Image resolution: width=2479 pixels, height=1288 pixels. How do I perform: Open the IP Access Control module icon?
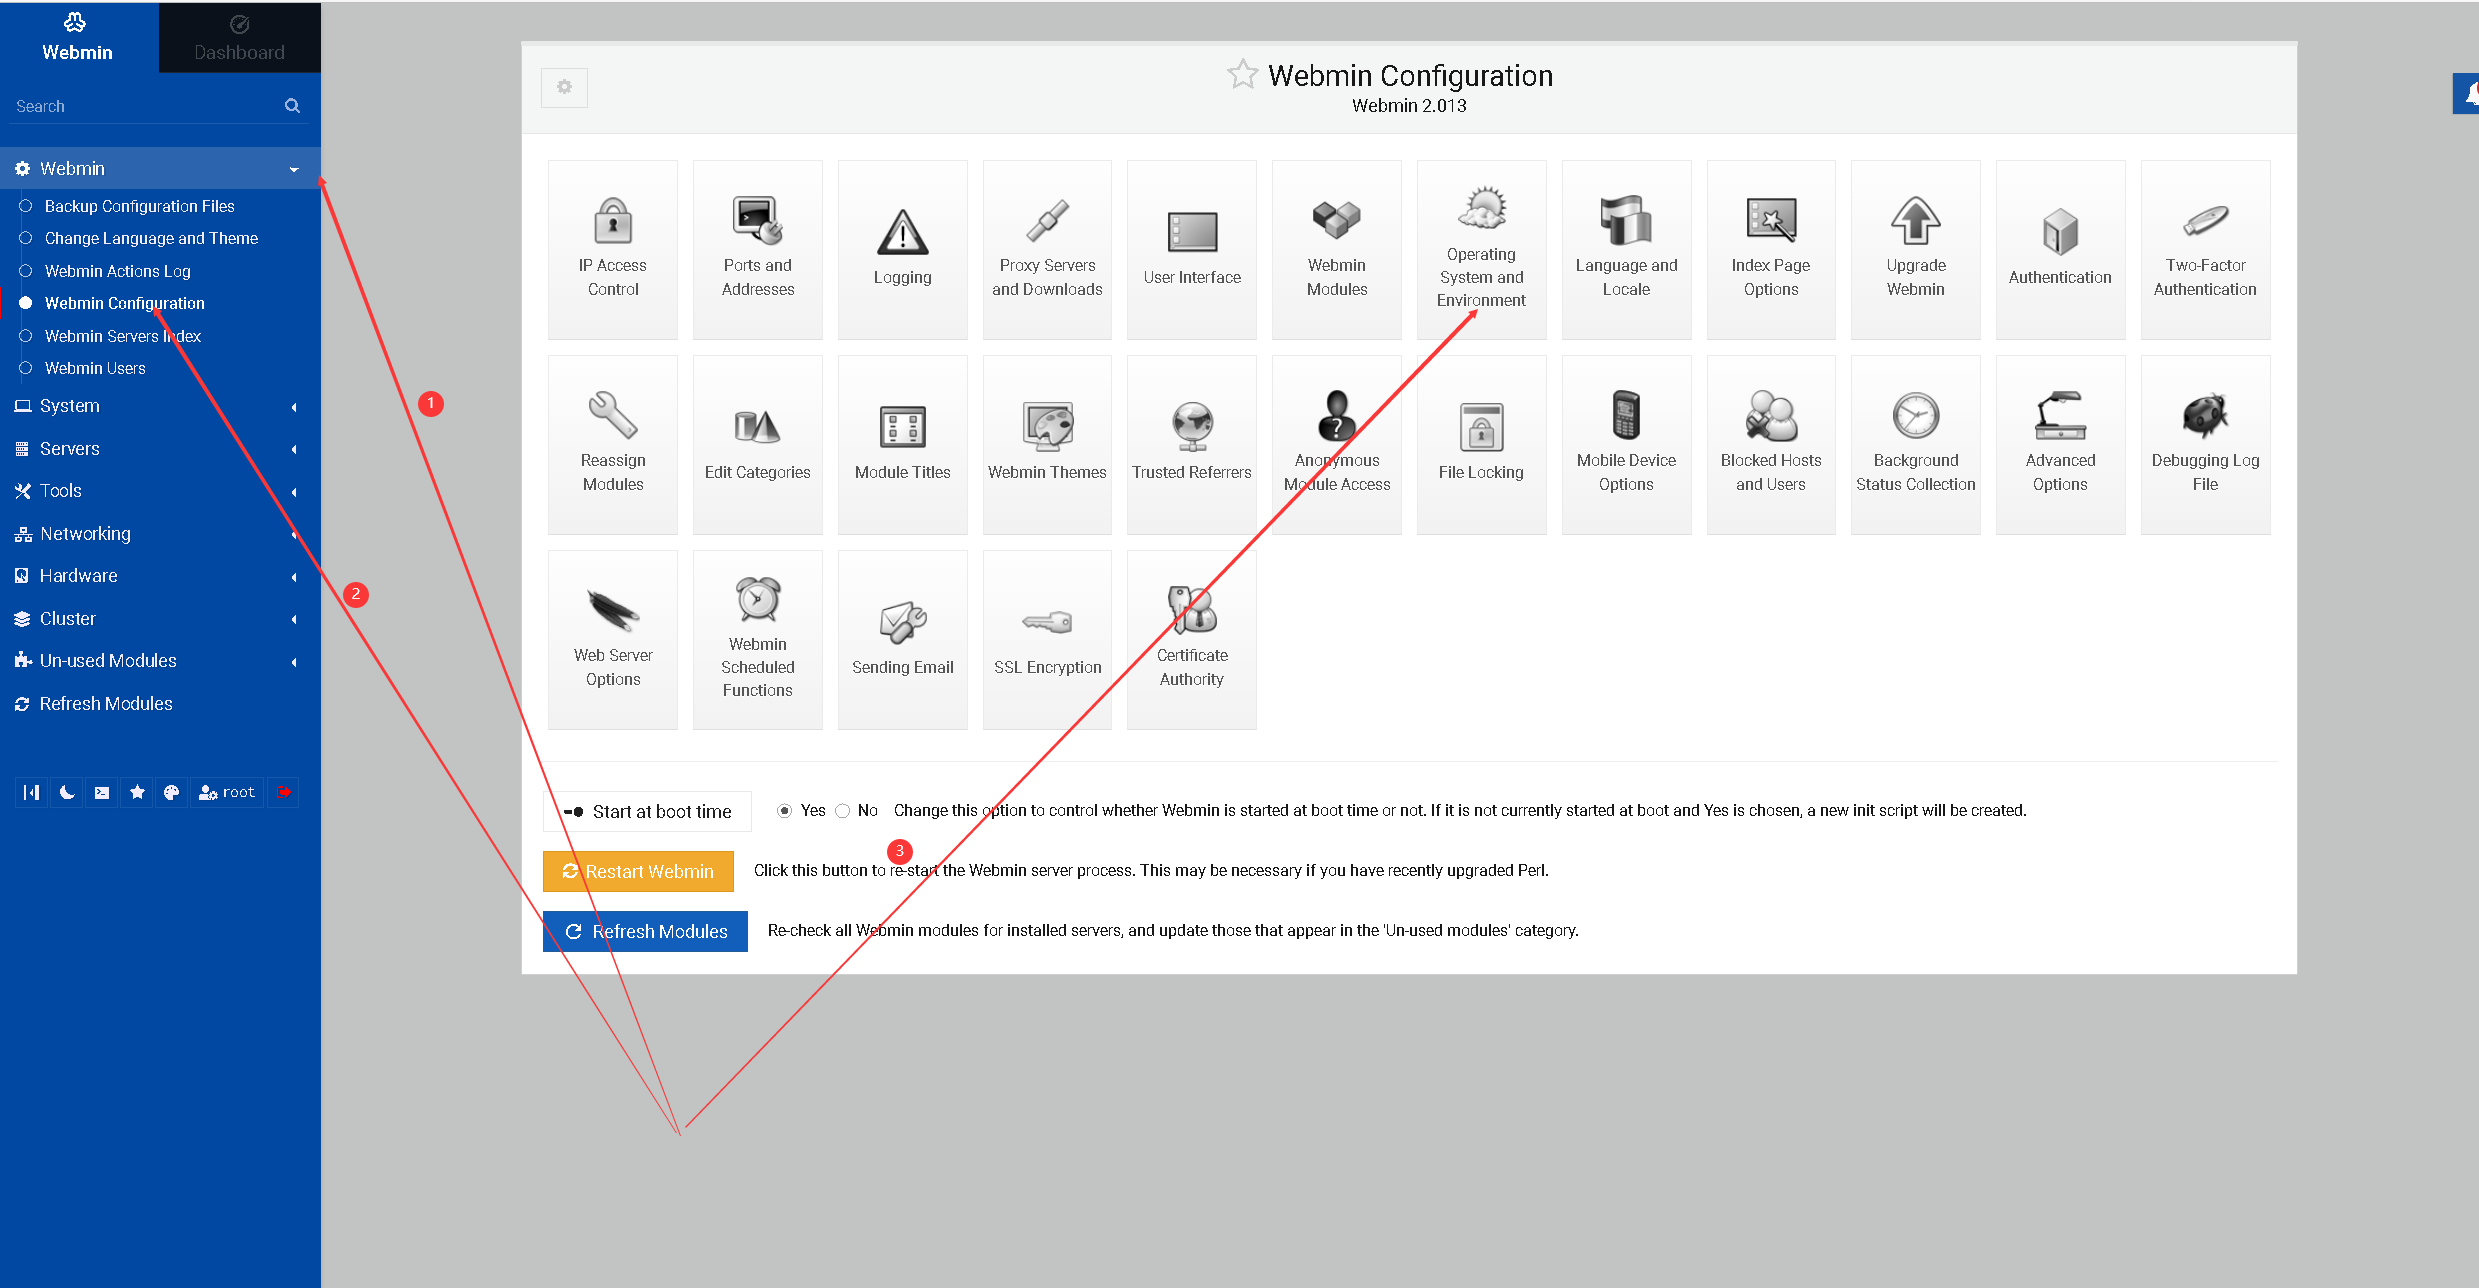(612, 222)
